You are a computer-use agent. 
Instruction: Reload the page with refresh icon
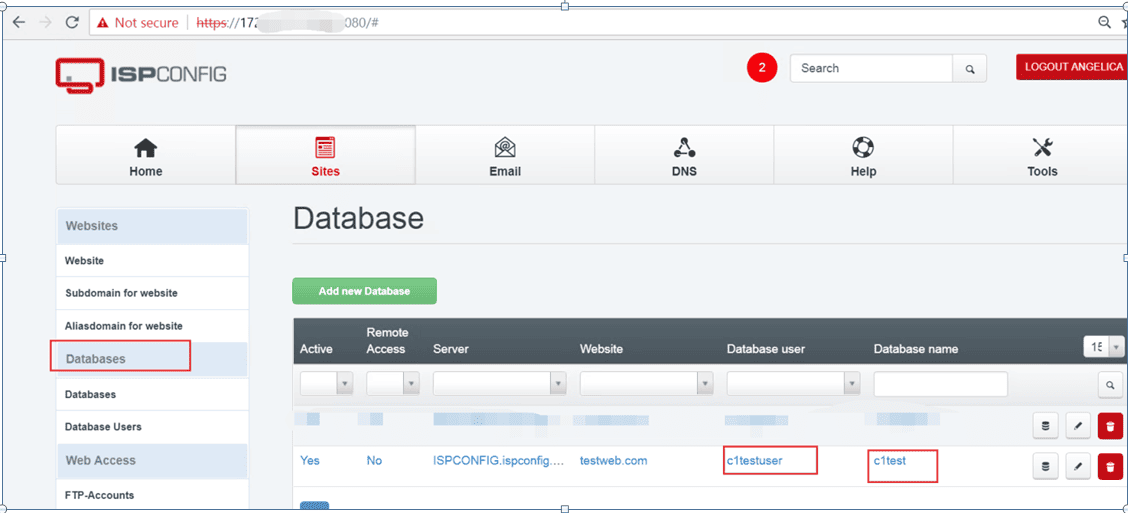coord(72,22)
